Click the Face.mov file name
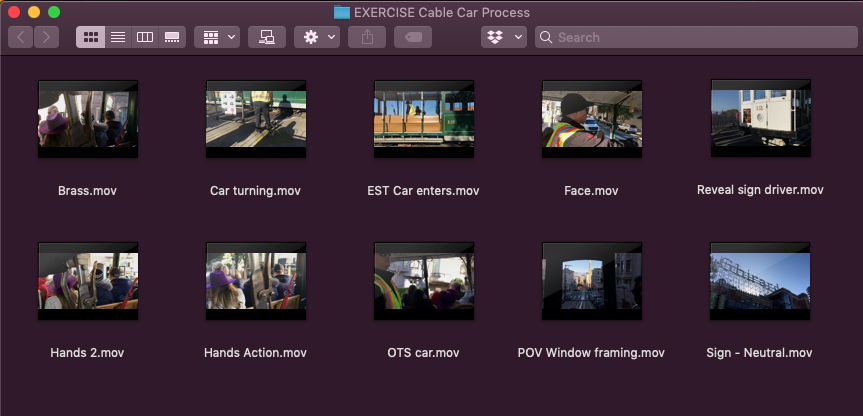863x416 pixels. [x=591, y=191]
